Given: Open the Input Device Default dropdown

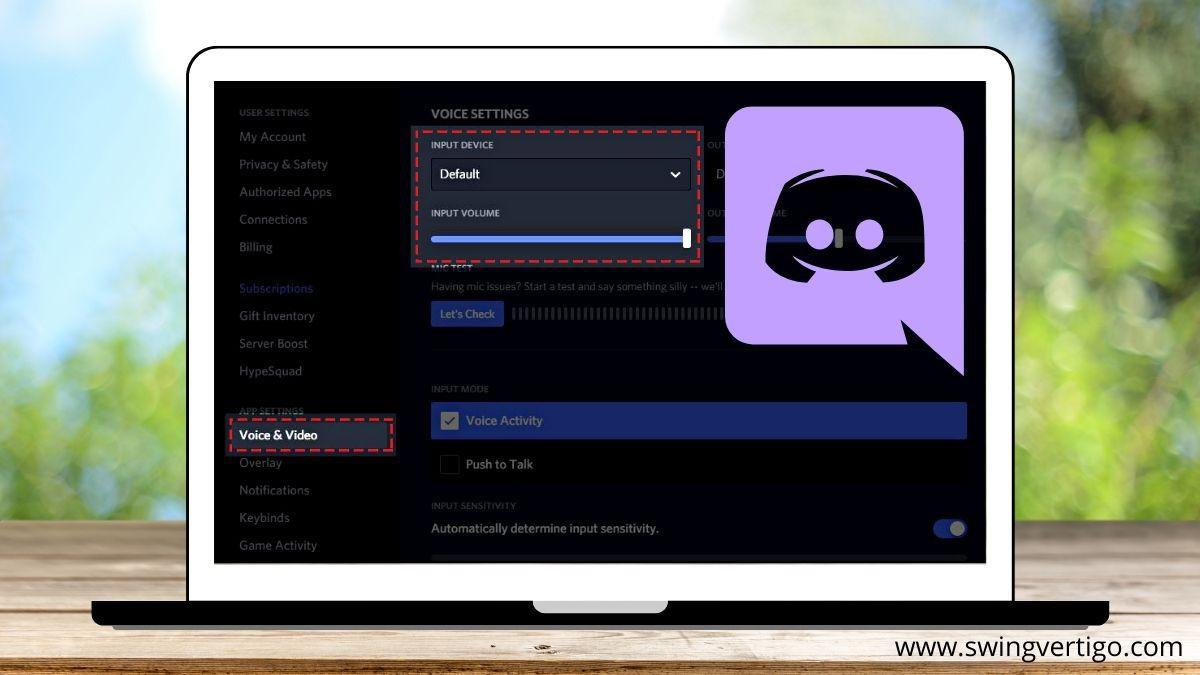Looking at the screenshot, I should [x=560, y=174].
